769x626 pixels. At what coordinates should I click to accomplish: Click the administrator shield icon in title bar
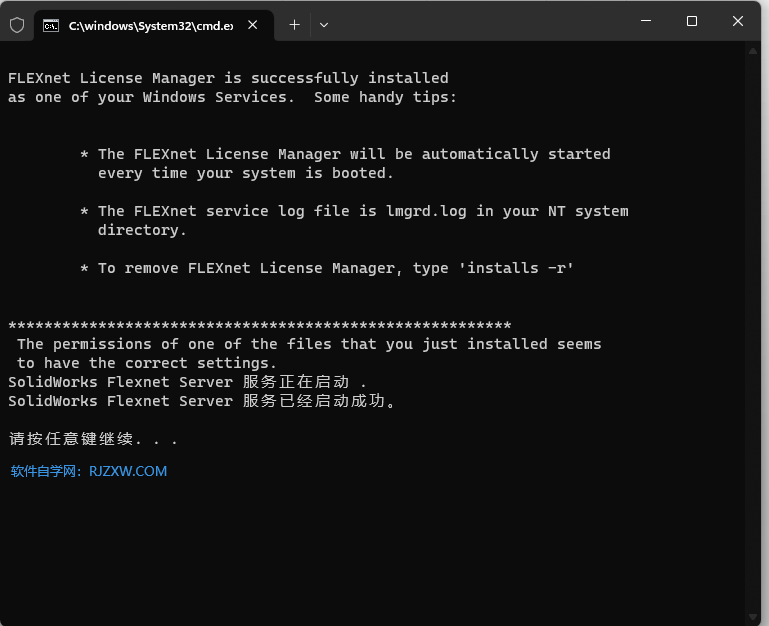(x=17, y=25)
